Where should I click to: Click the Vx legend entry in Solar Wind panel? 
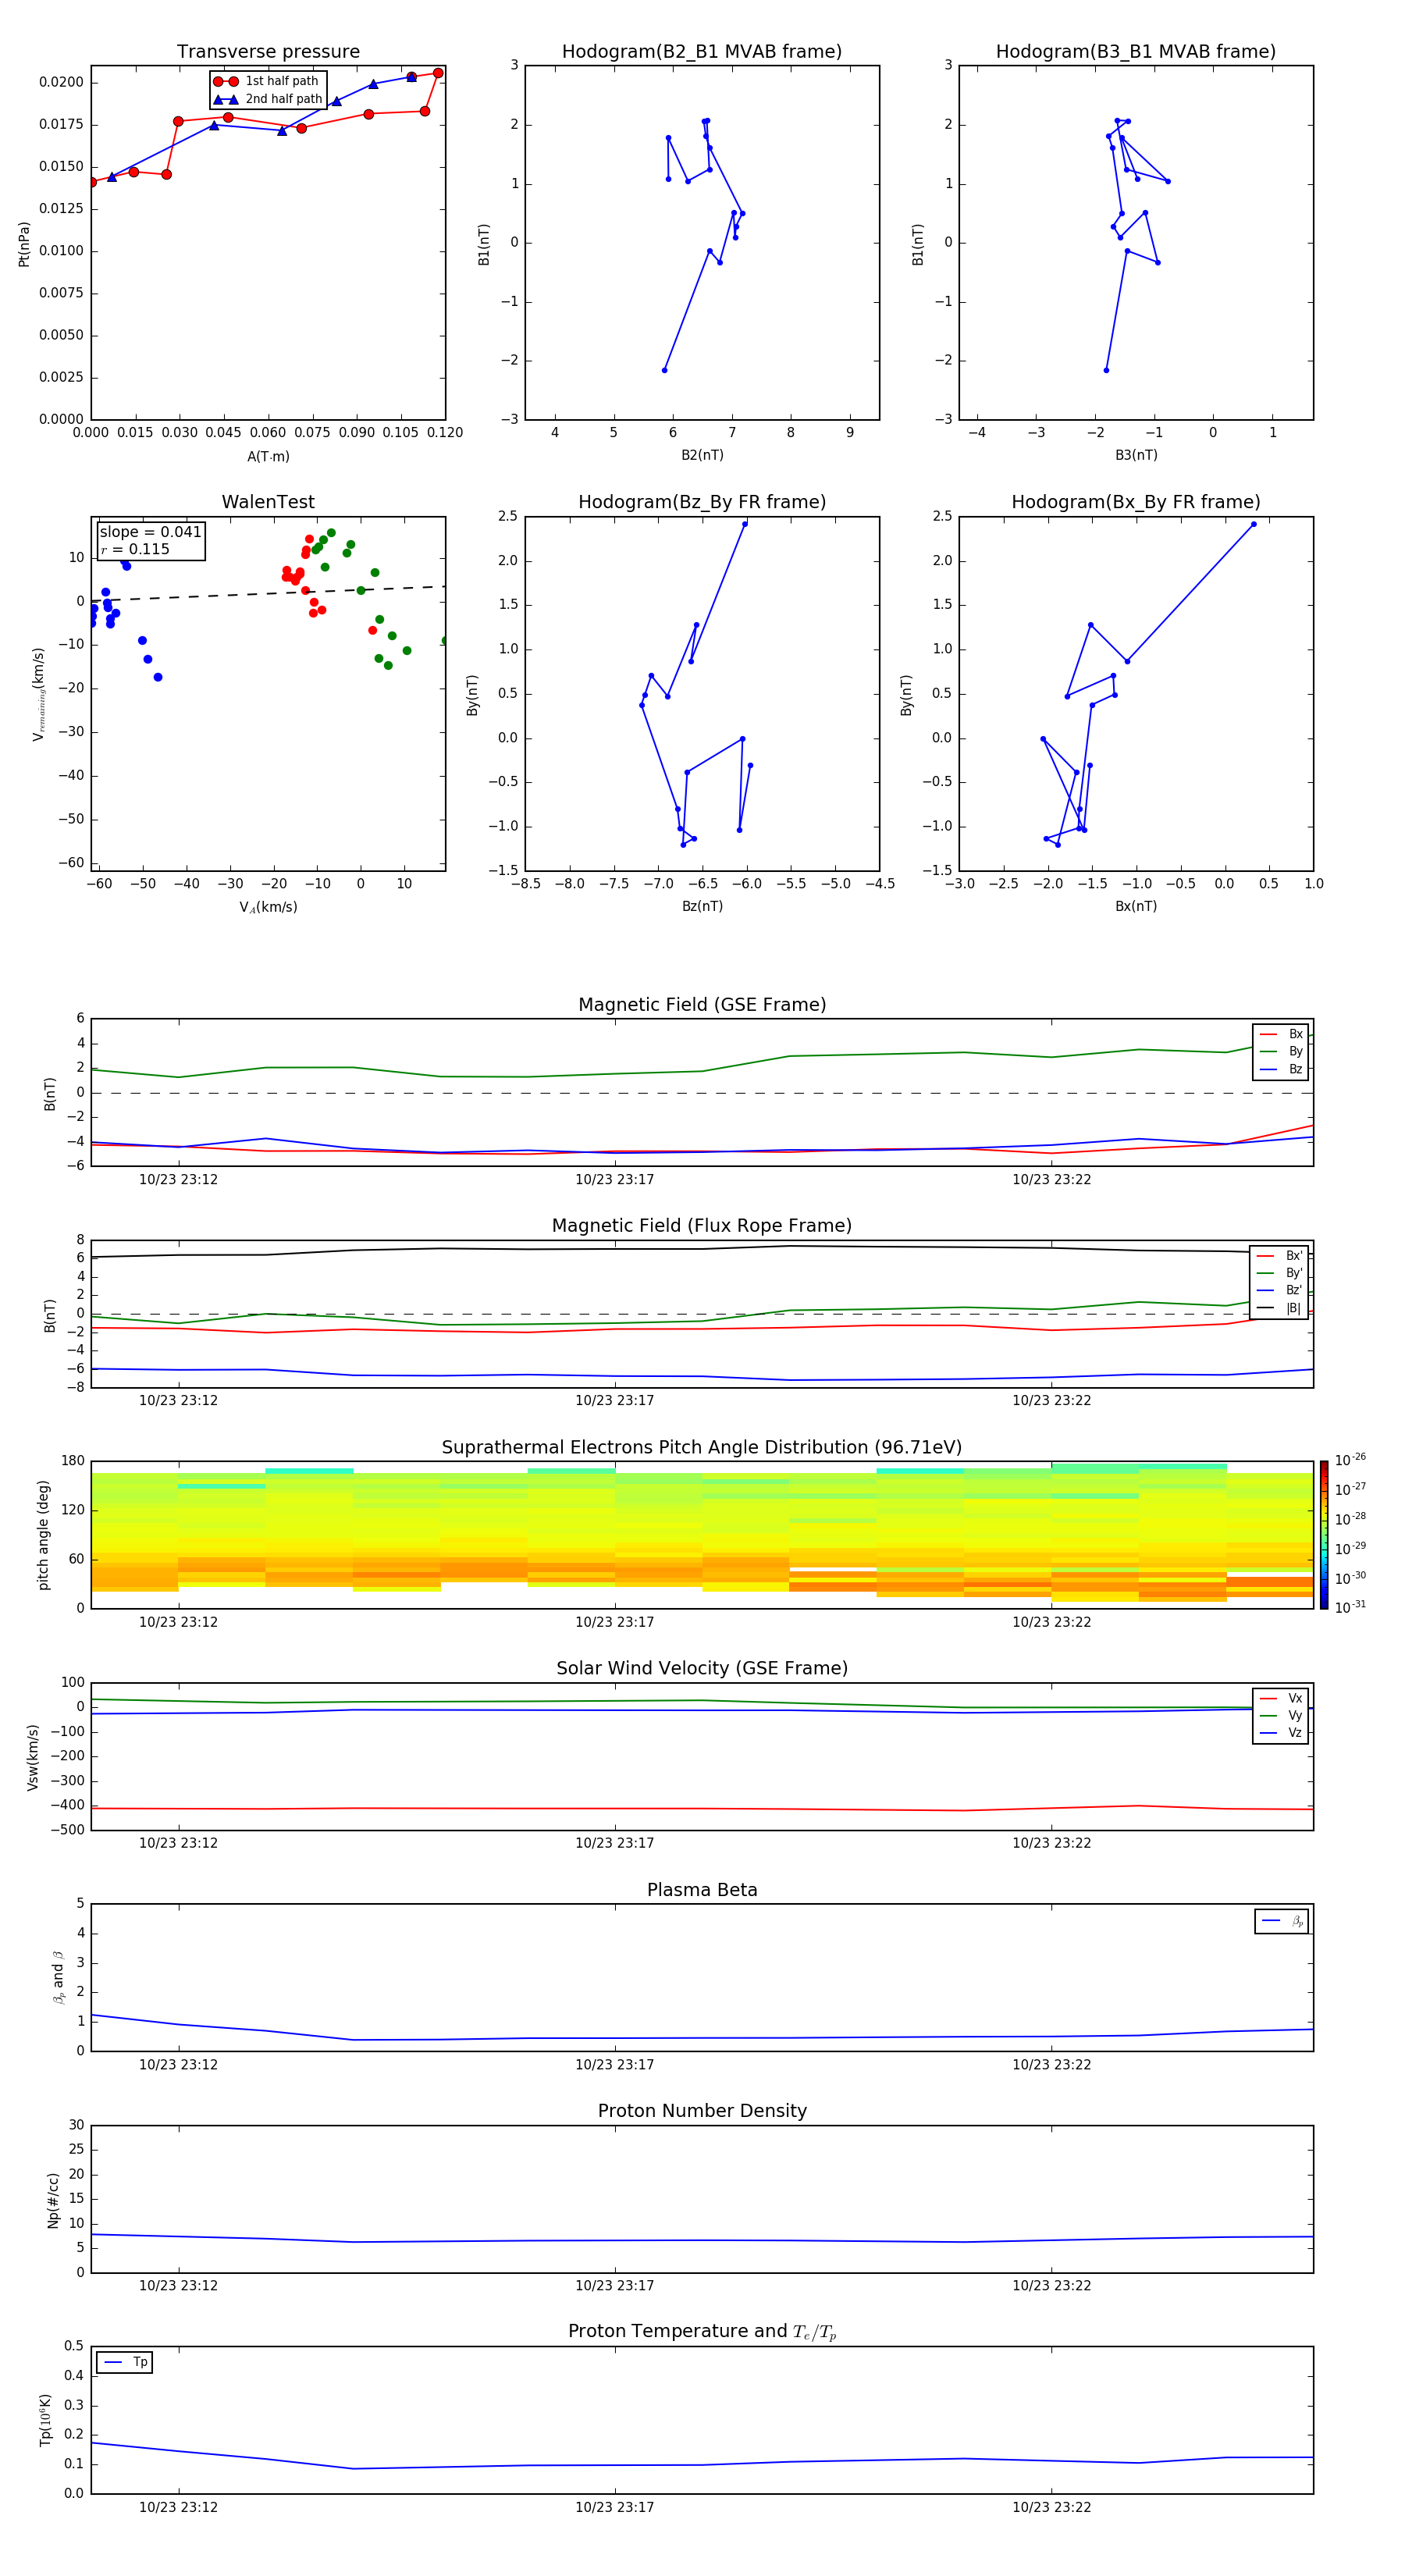(1281, 1698)
